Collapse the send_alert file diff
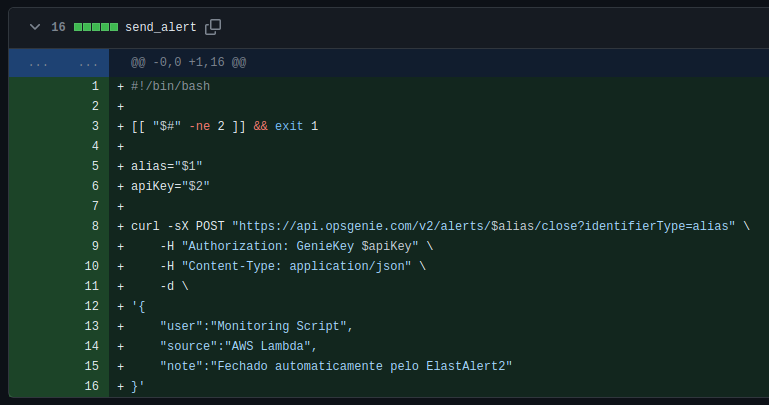 [x=35, y=27]
